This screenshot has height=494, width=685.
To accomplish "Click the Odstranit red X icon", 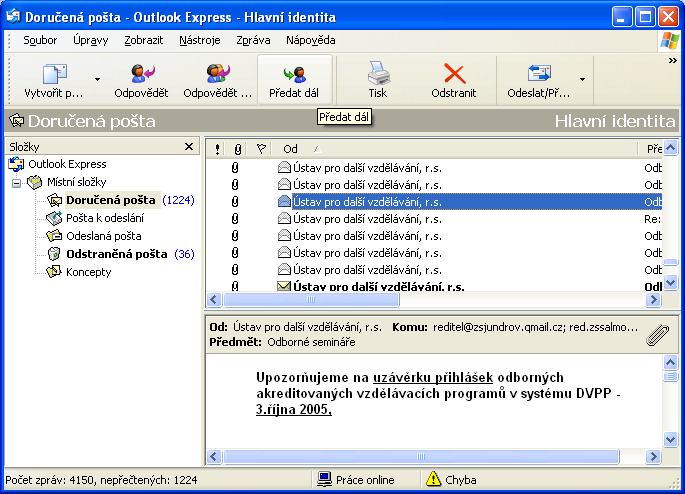I will pyautogui.click(x=454, y=73).
